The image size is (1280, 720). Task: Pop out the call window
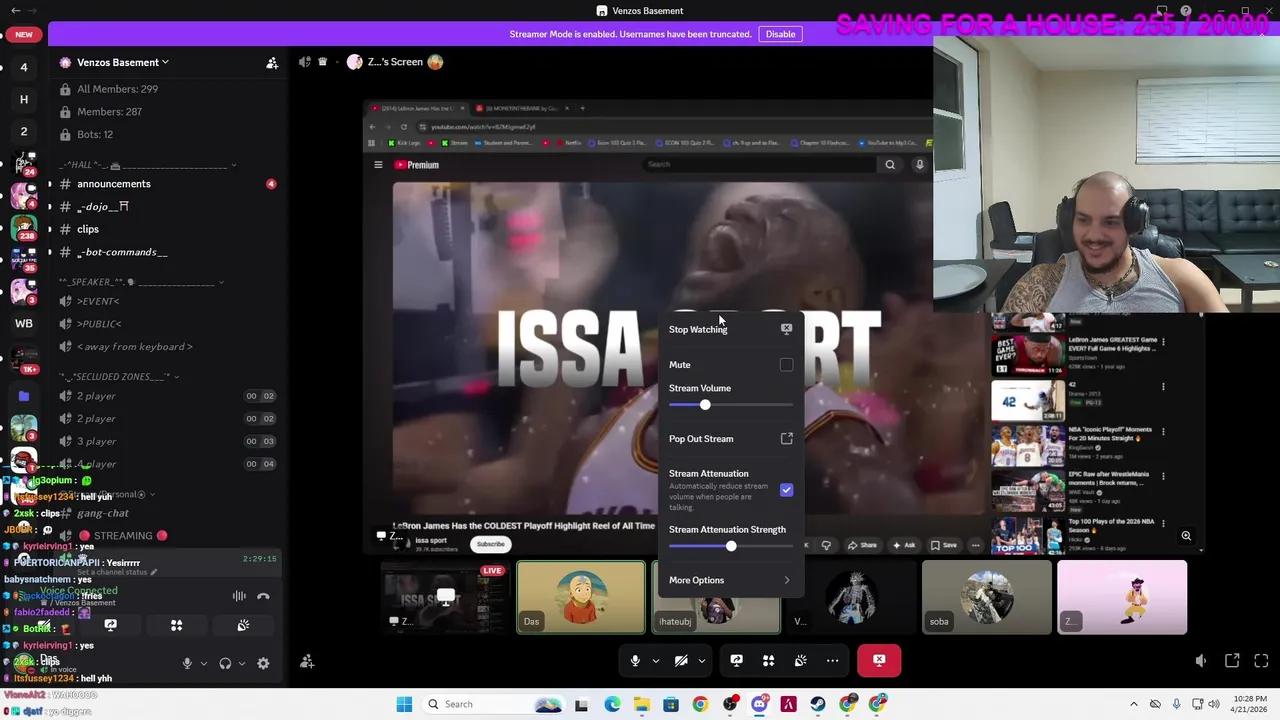1232,660
